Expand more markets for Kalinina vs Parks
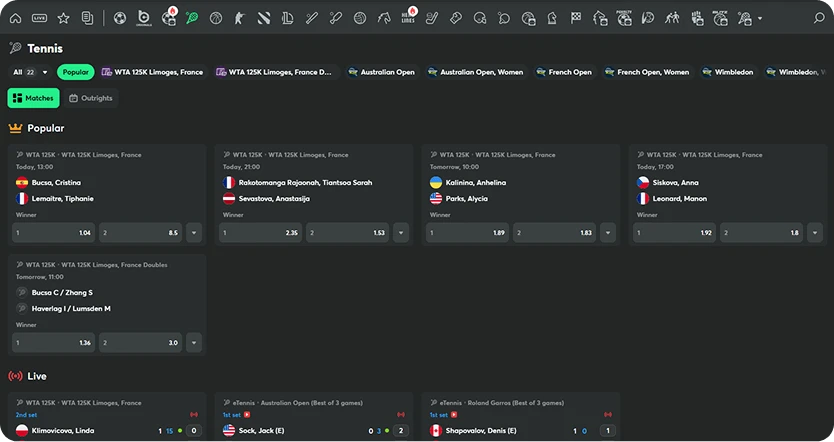834x442 pixels. (x=607, y=233)
